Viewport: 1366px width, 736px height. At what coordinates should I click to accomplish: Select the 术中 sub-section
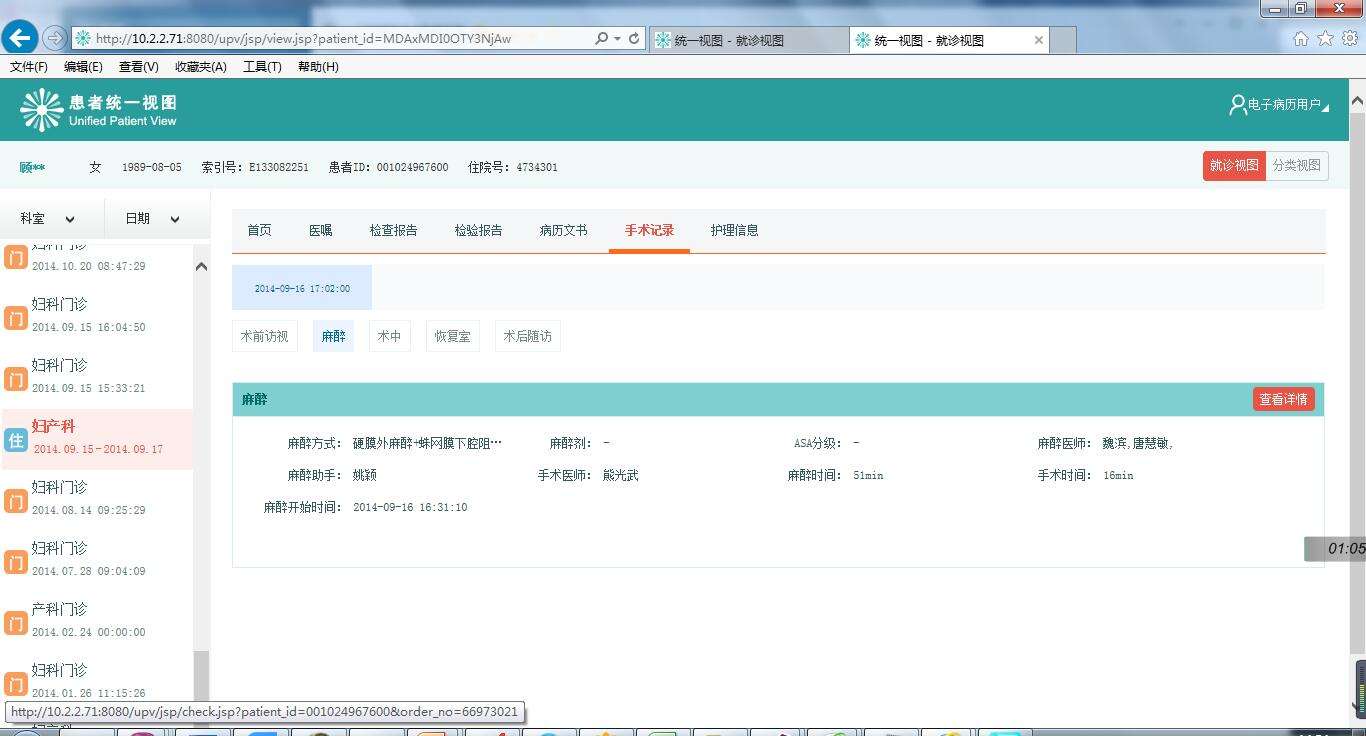click(x=389, y=337)
